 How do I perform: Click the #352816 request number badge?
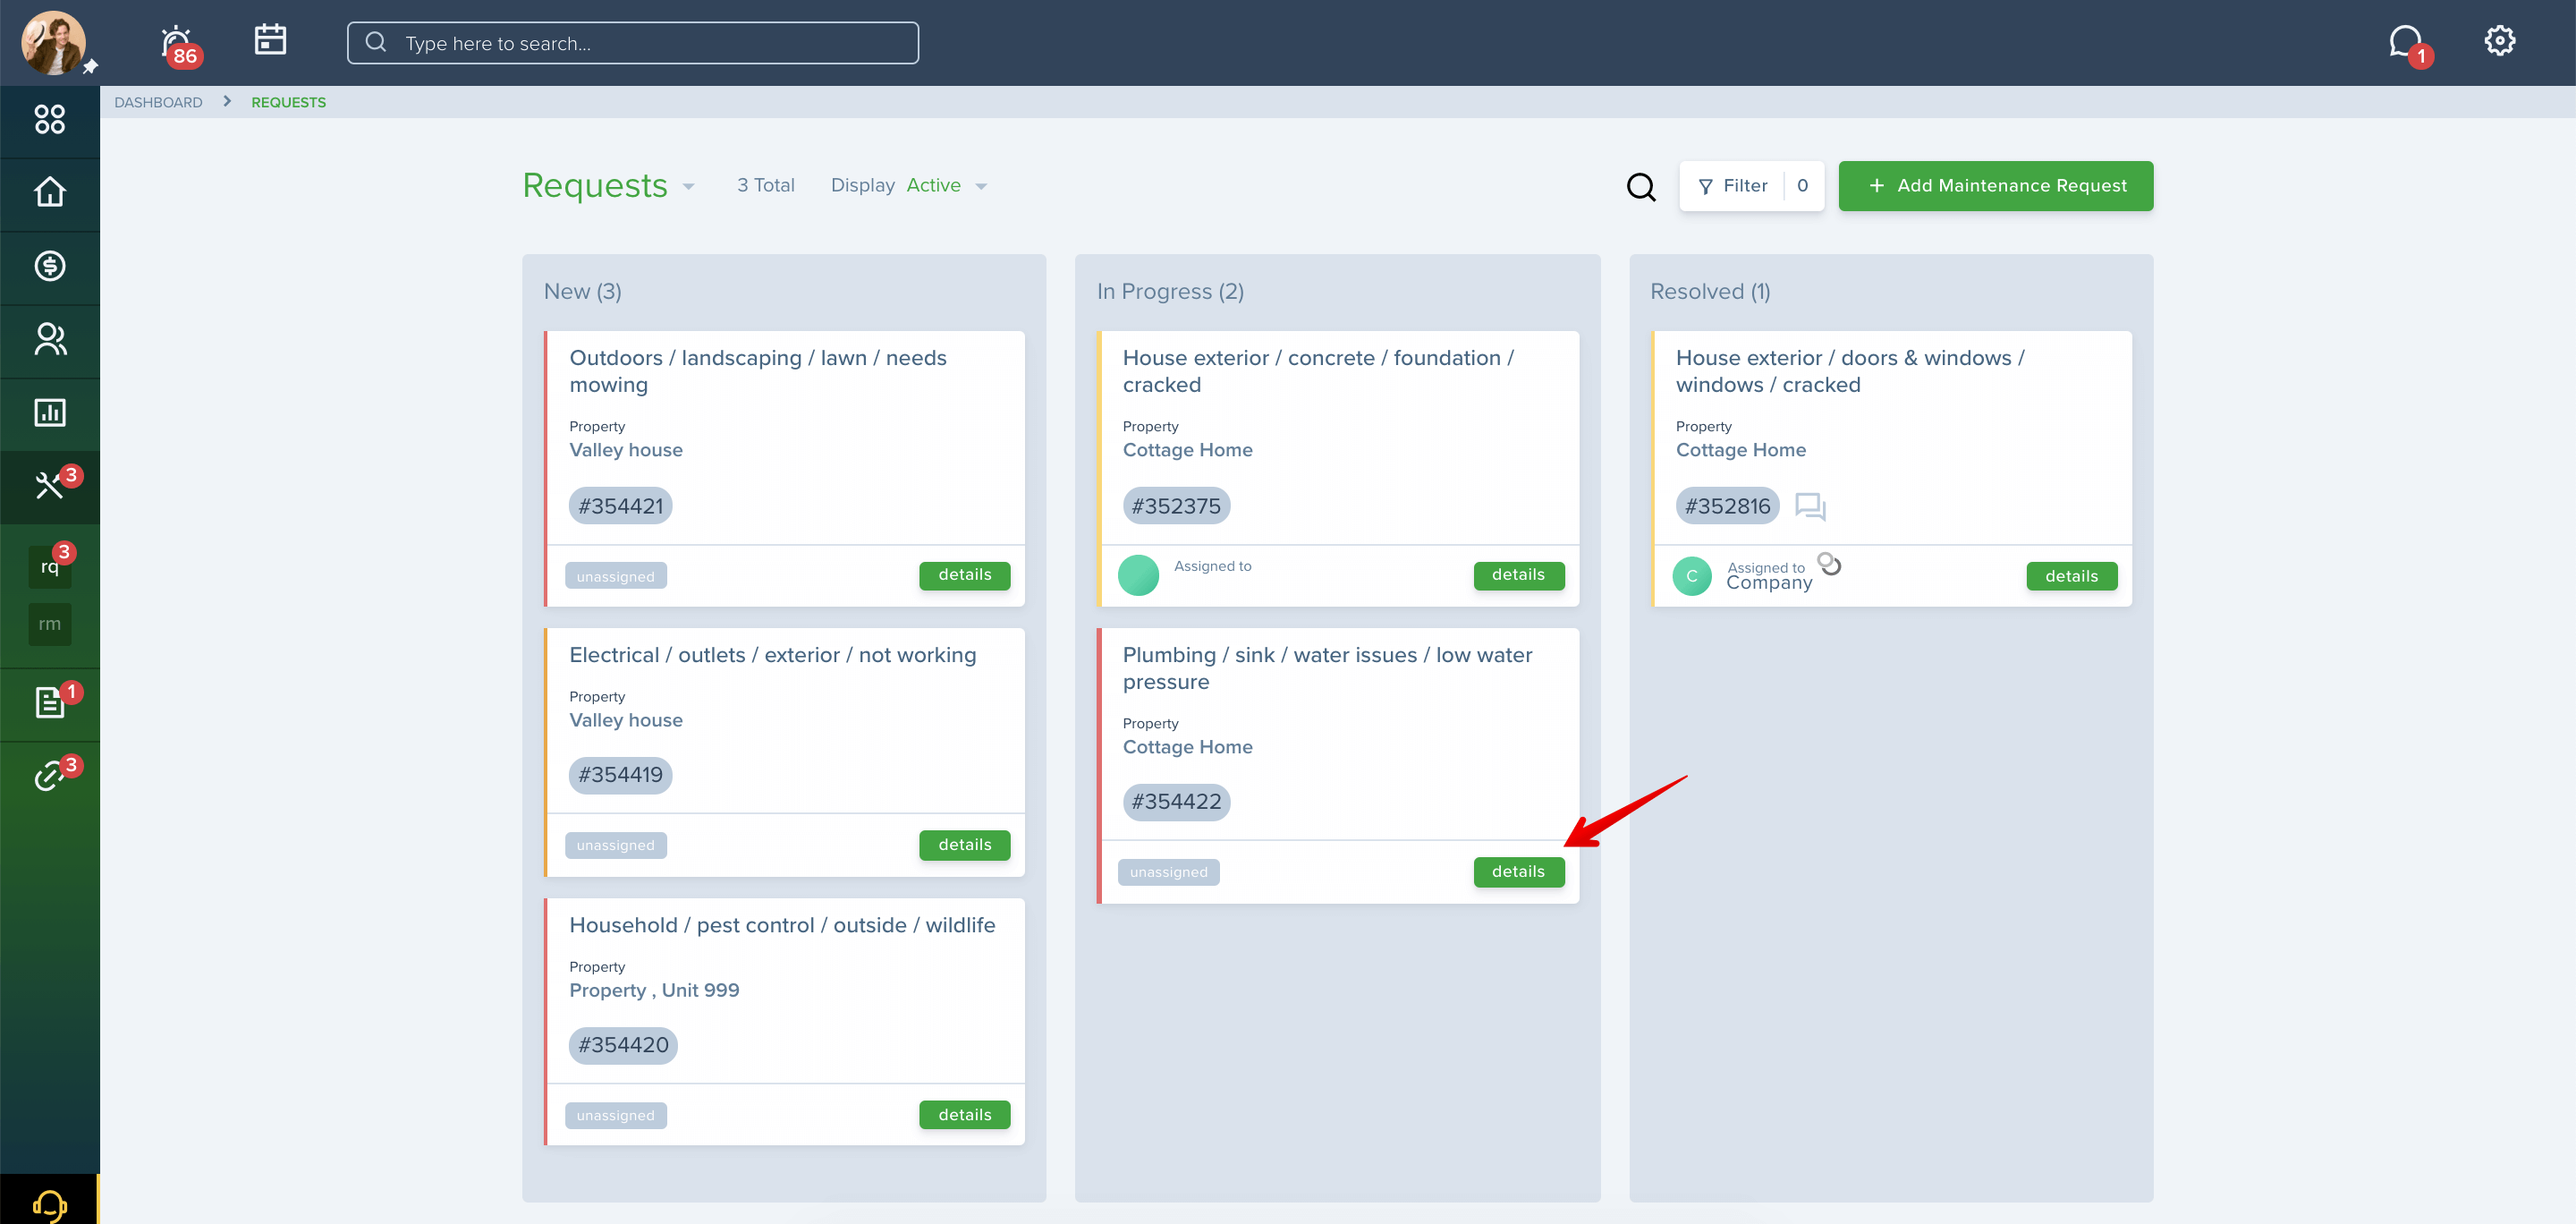coord(1727,506)
